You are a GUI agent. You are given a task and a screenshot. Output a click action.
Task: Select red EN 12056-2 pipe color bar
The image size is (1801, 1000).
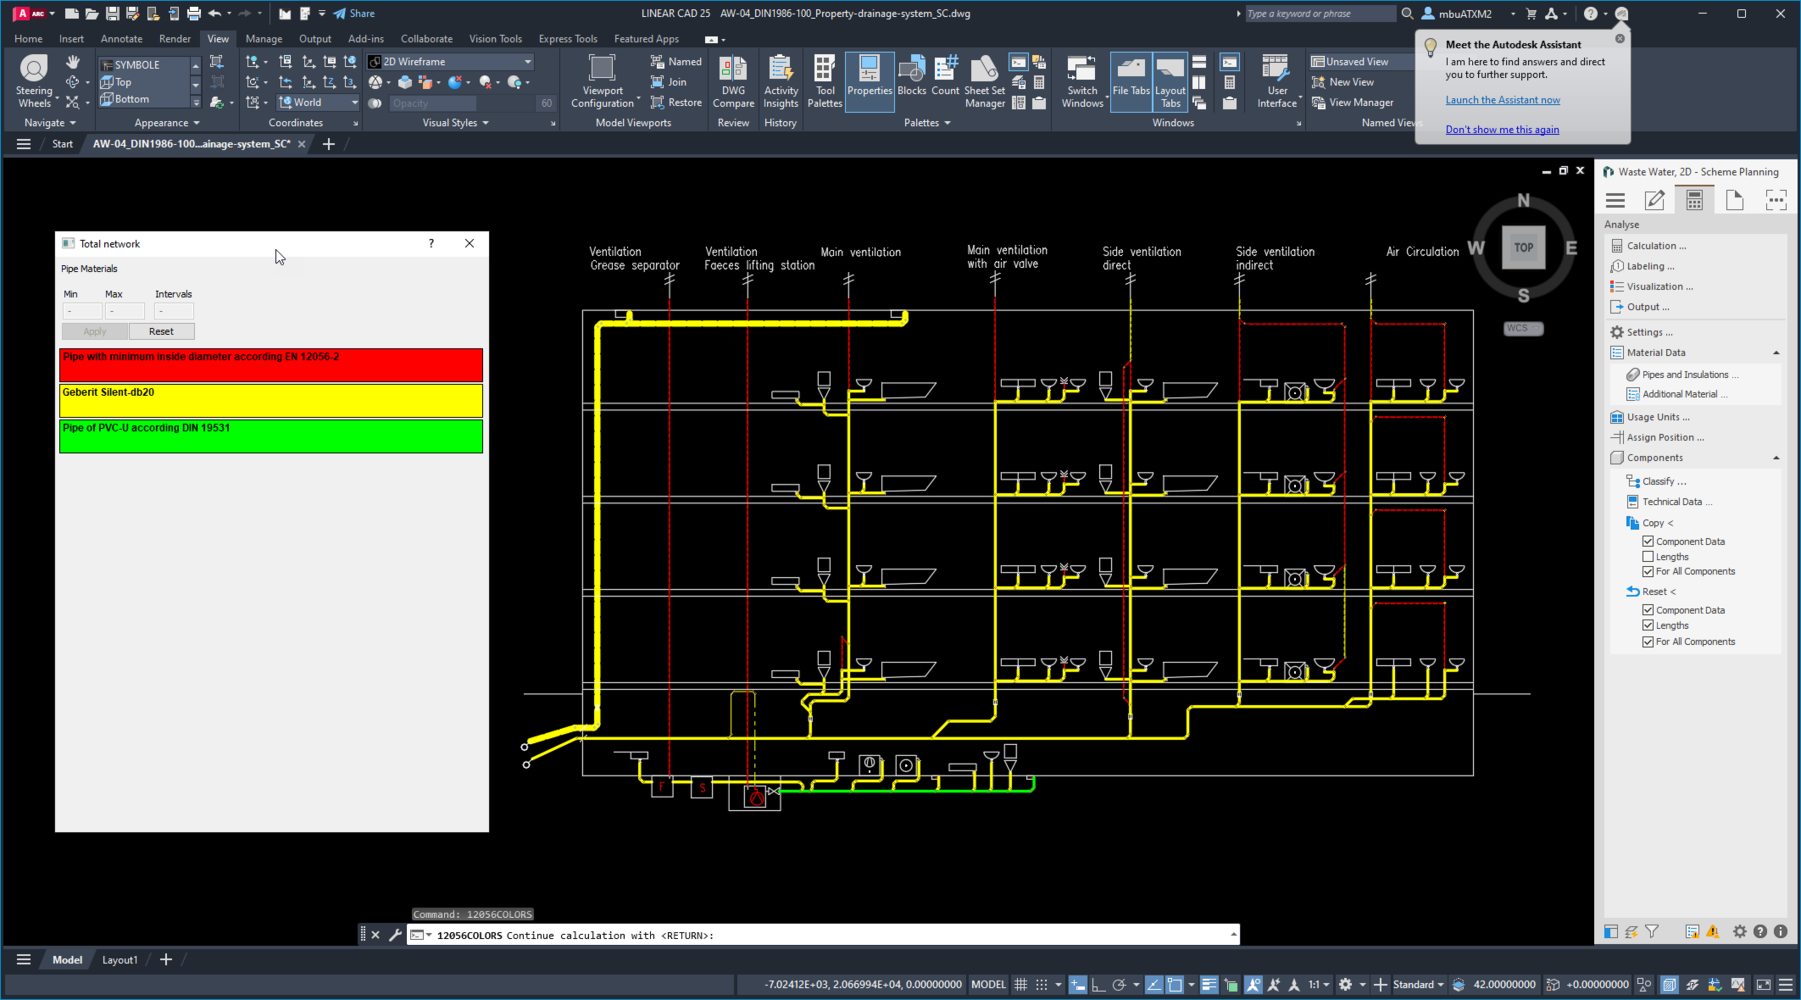[x=271, y=365]
